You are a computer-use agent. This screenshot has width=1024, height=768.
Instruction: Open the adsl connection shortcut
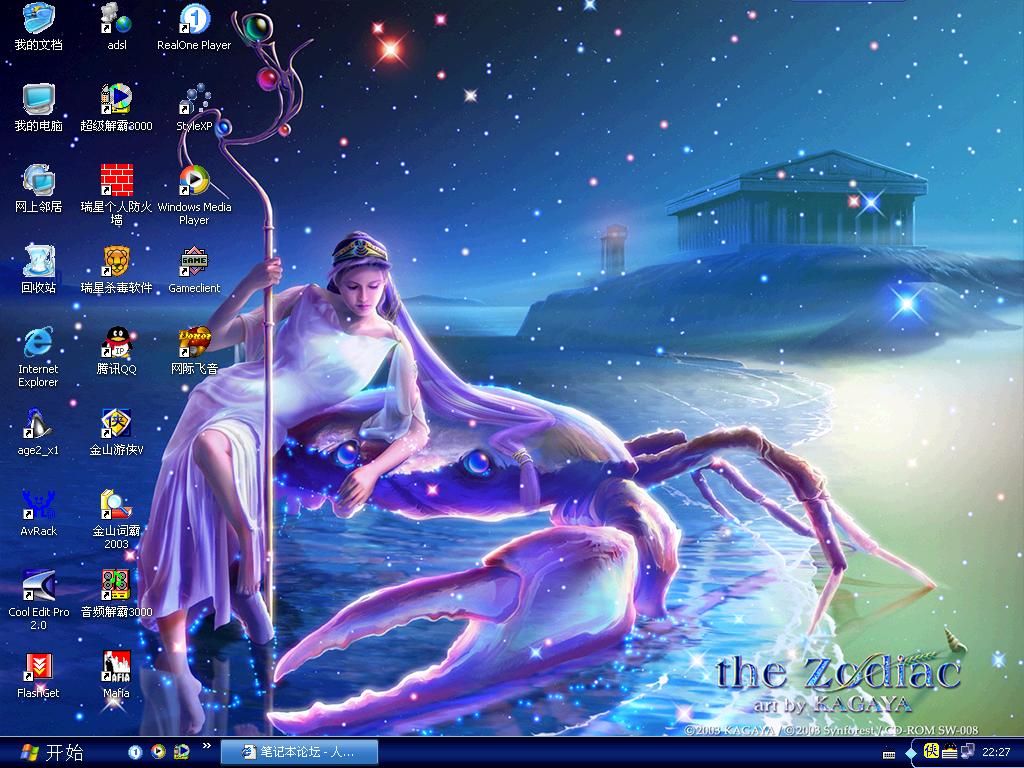[116, 27]
